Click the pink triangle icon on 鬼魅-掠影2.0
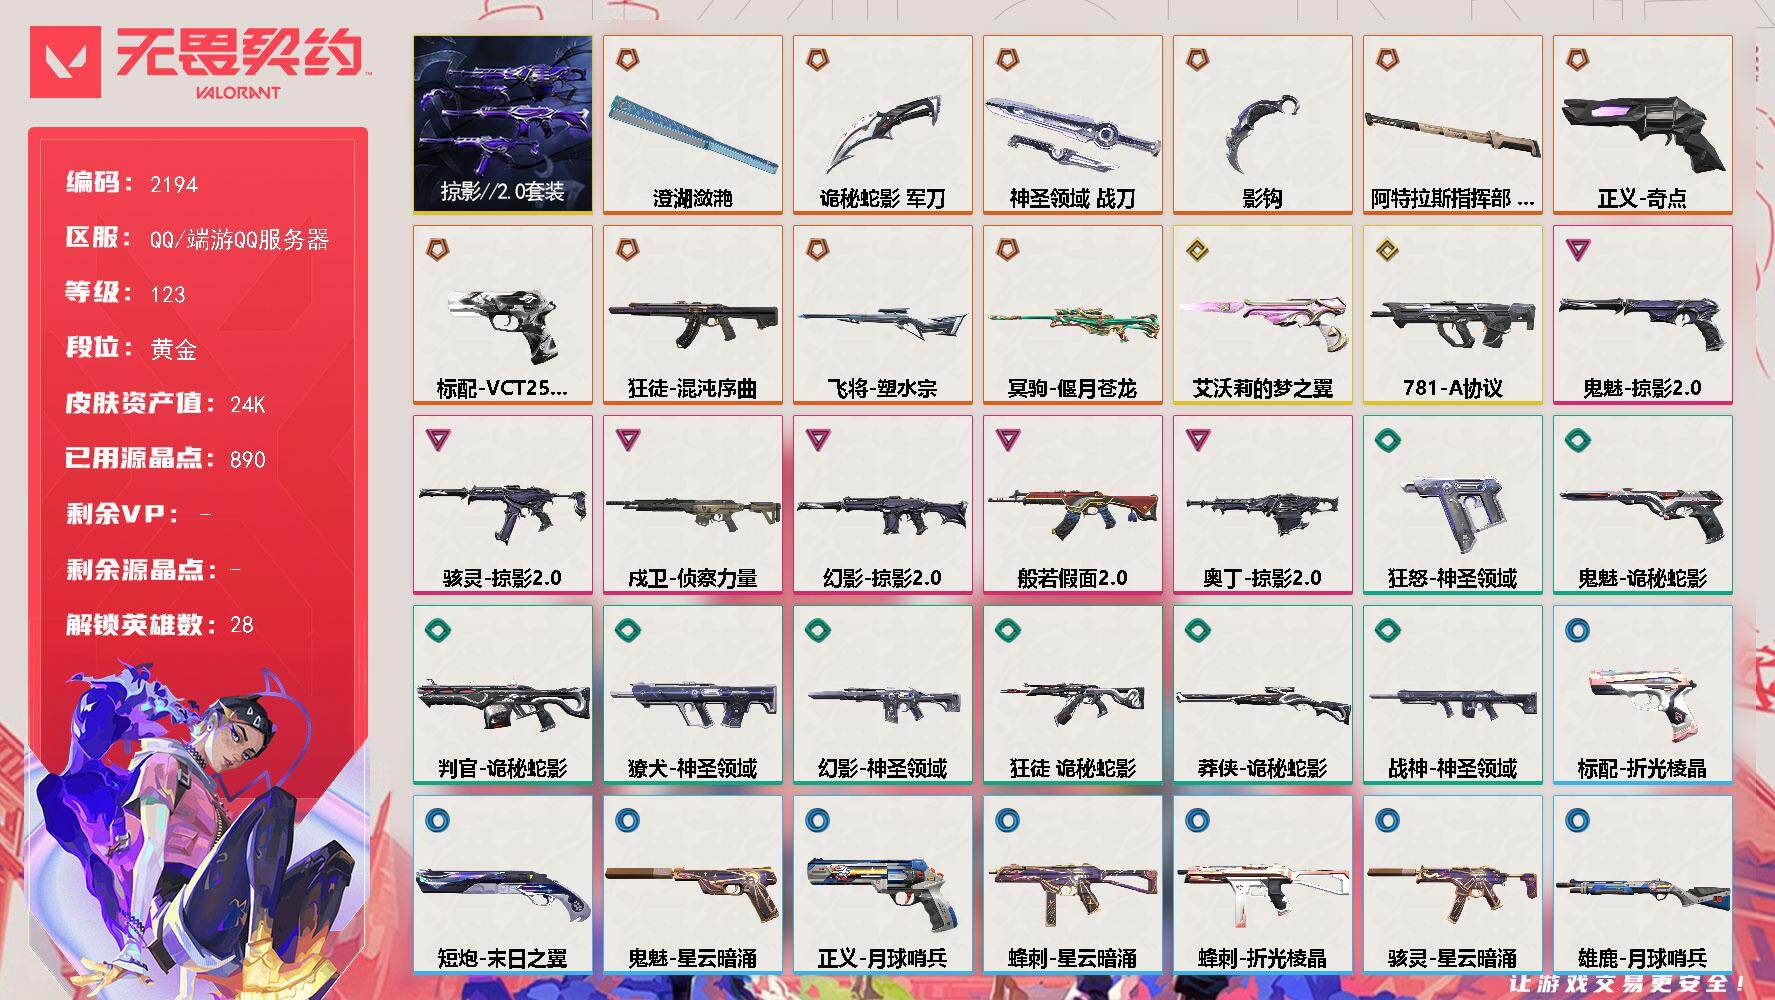 [x=1577, y=250]
